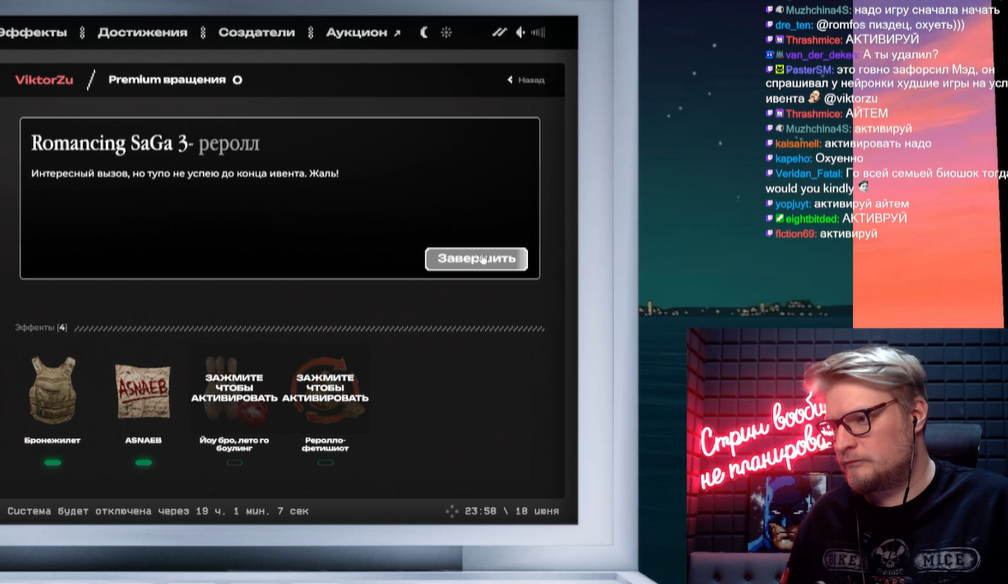Open the ViktorZu profile link

[x=44, y=80]
